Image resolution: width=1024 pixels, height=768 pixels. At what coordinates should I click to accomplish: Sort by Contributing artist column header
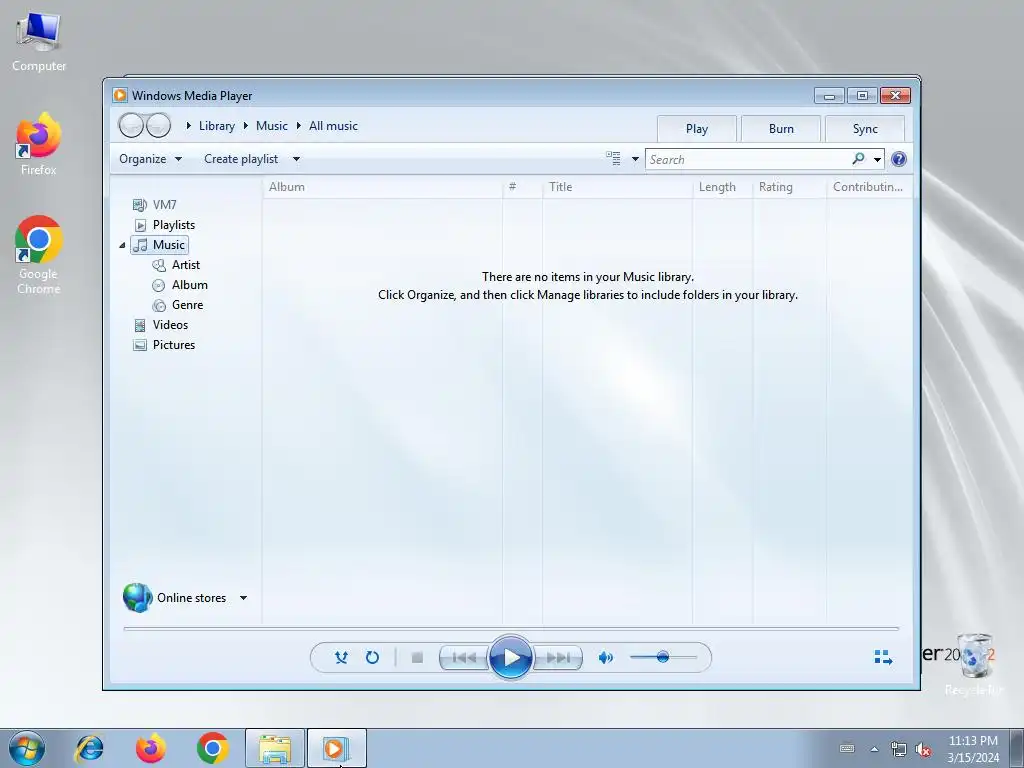tap(869, 187)
